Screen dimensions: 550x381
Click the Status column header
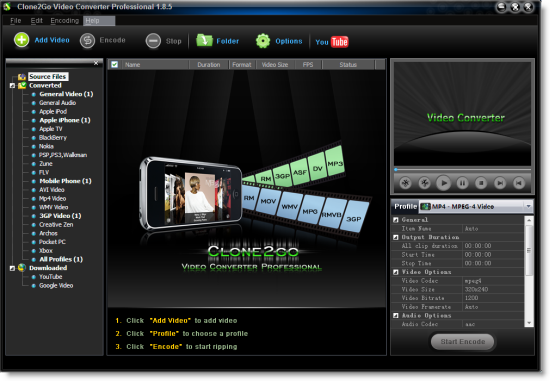(348, 65)
